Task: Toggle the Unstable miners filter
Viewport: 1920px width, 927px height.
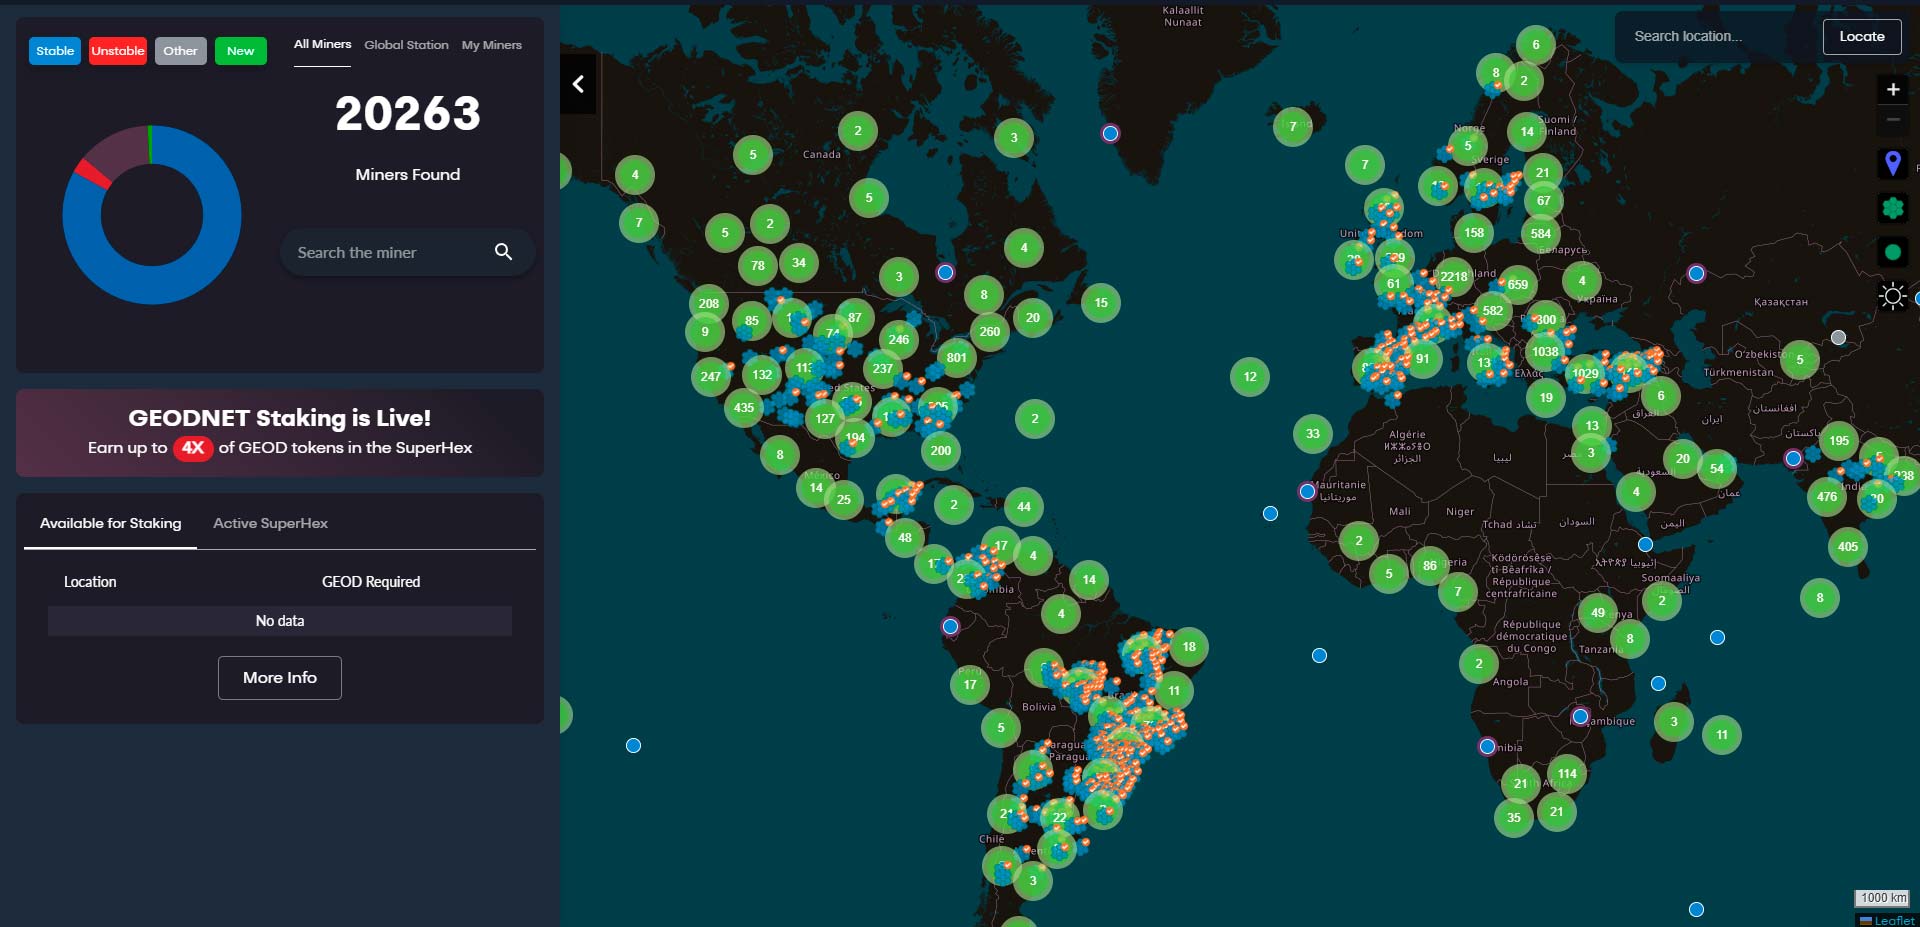Action: point(118,51)
